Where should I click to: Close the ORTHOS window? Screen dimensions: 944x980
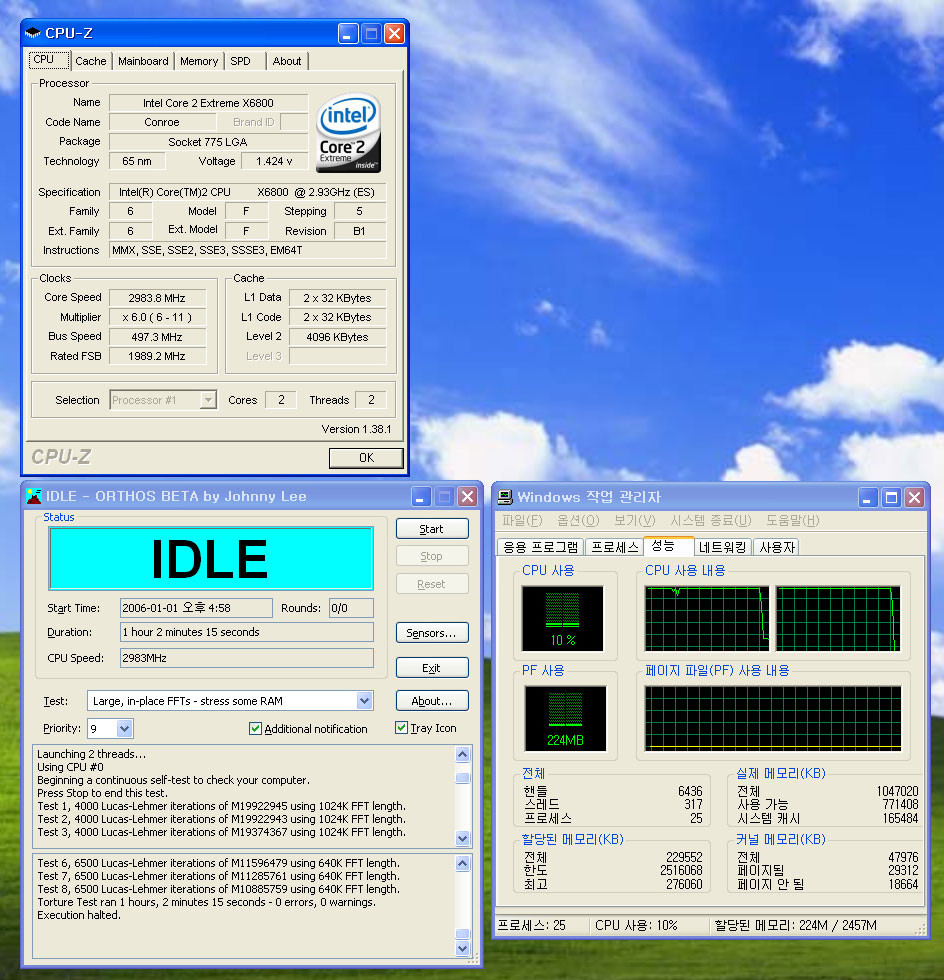pos(468,497)
